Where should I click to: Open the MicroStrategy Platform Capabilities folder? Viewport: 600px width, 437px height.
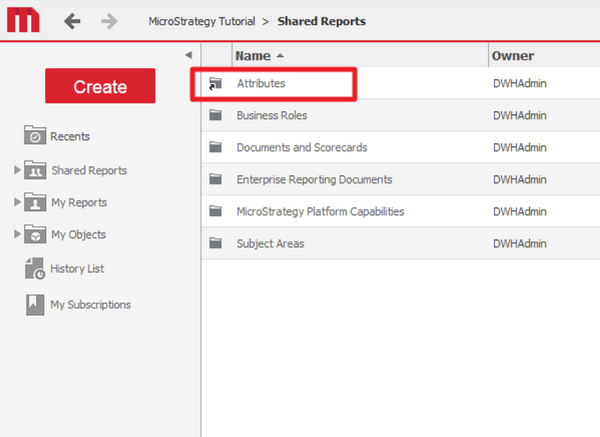320,212
